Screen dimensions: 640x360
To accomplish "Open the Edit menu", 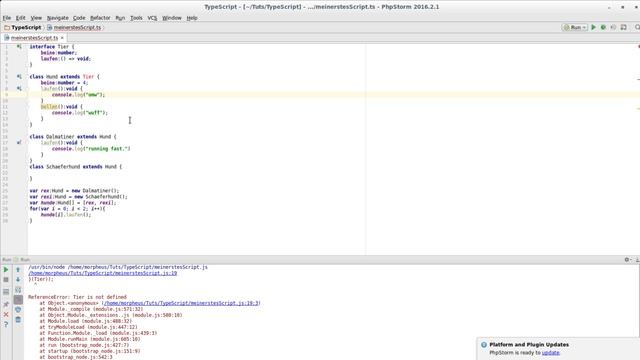I will coord(20,18).
